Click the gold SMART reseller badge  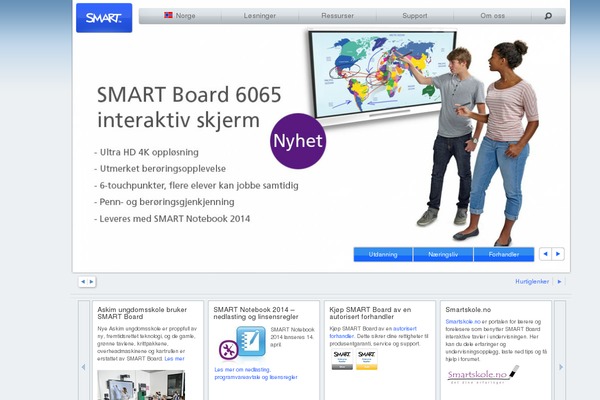click(367, 360)
